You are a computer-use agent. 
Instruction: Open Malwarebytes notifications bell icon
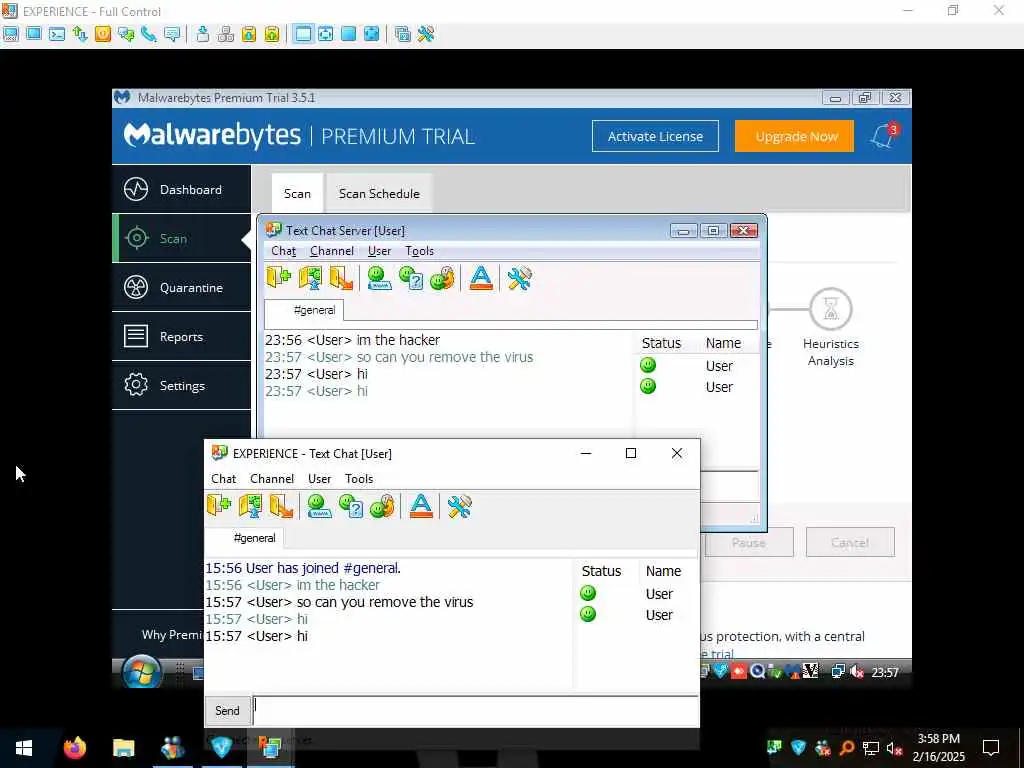(x=883, y=136)
